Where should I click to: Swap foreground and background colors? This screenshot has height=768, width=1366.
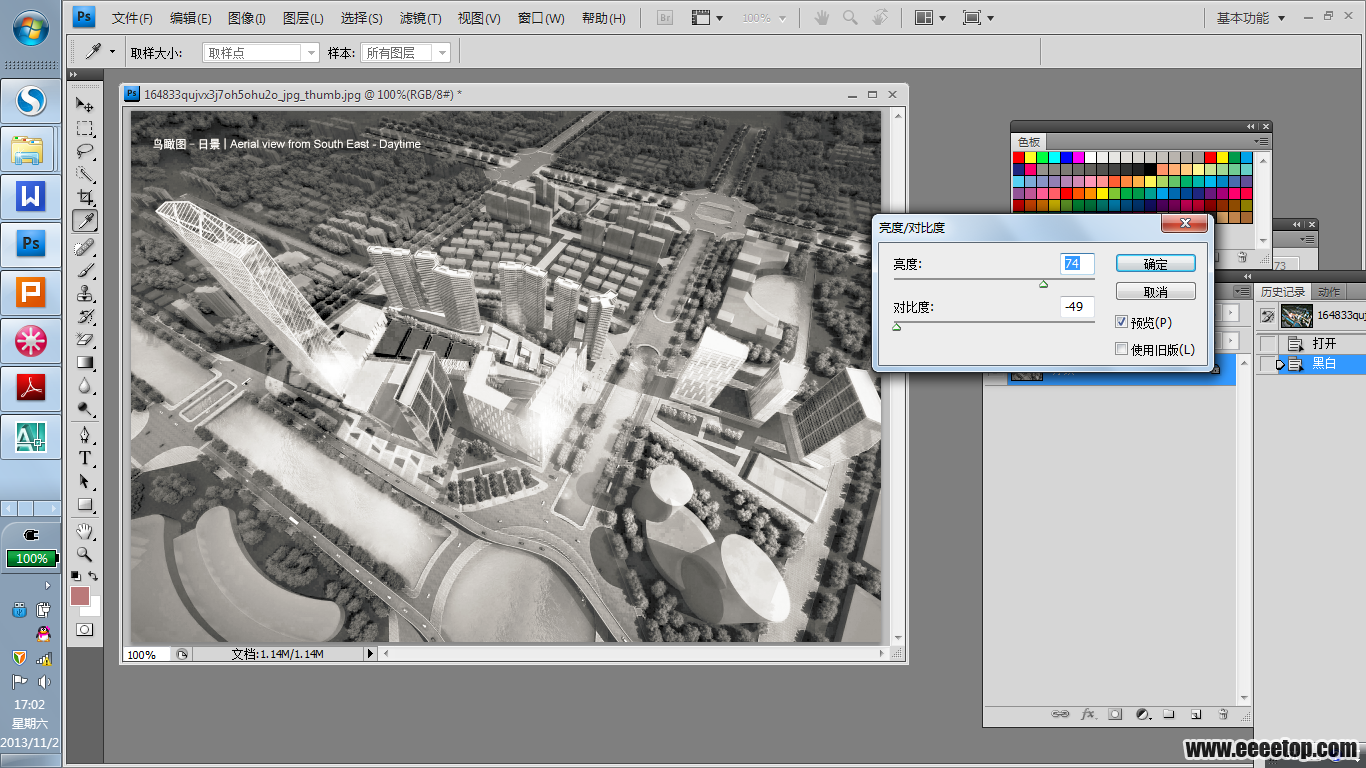[x=93, y=576]
